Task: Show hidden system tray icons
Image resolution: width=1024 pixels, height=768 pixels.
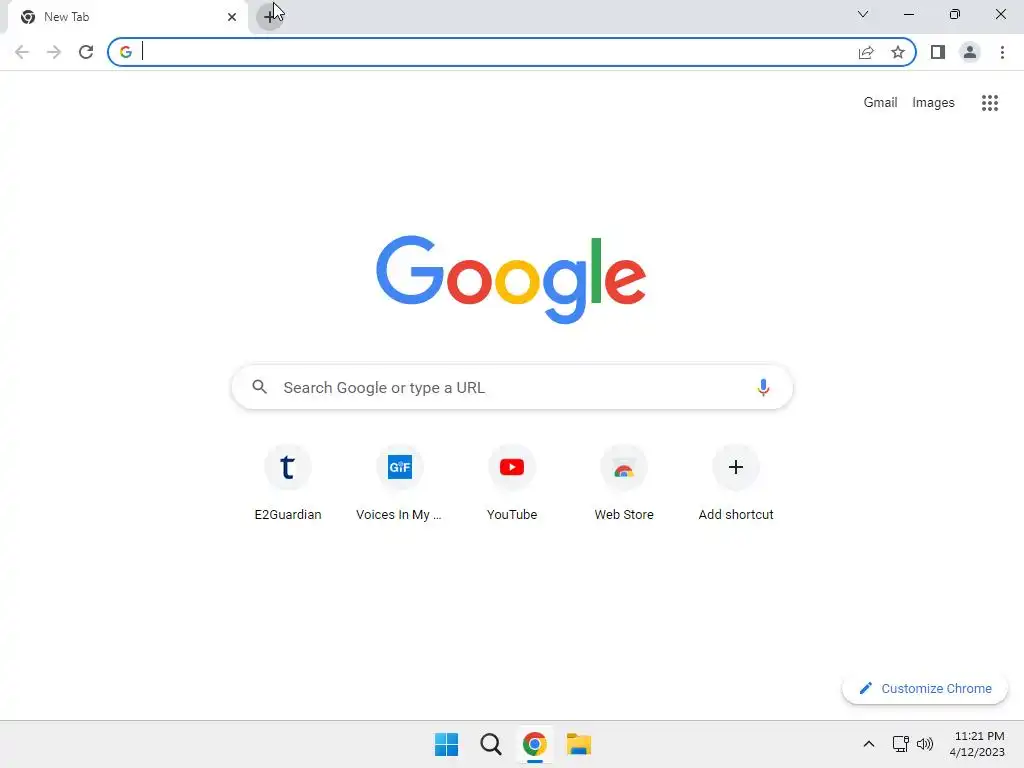Action: coord(869,744)
